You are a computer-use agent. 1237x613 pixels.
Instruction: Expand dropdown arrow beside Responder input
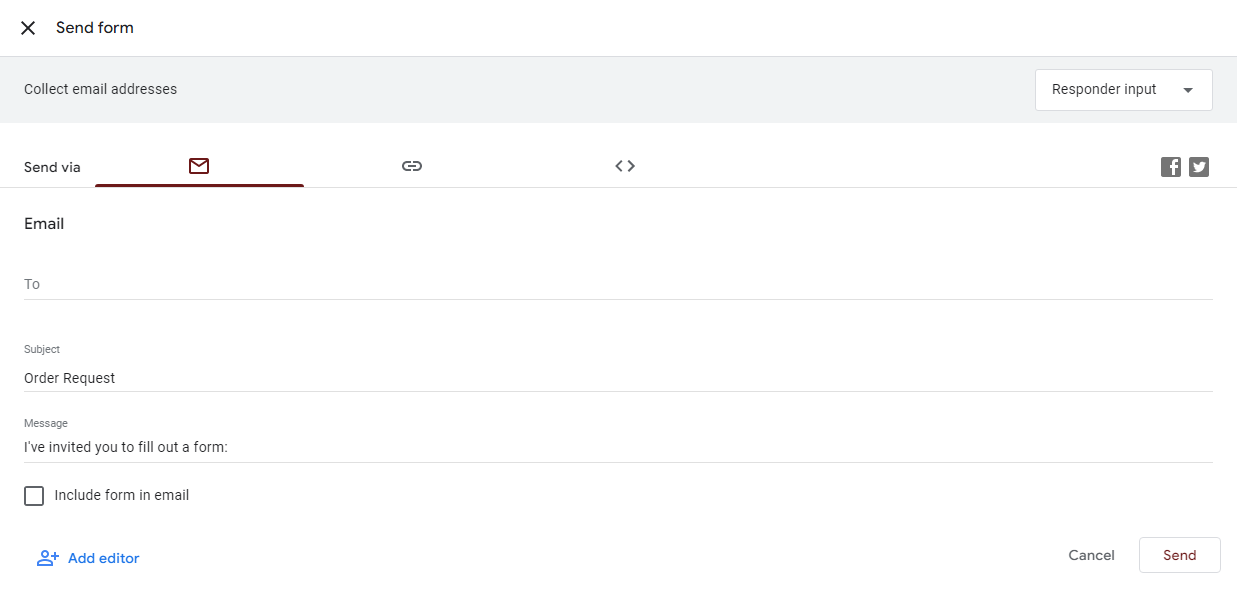(1188, 90)
